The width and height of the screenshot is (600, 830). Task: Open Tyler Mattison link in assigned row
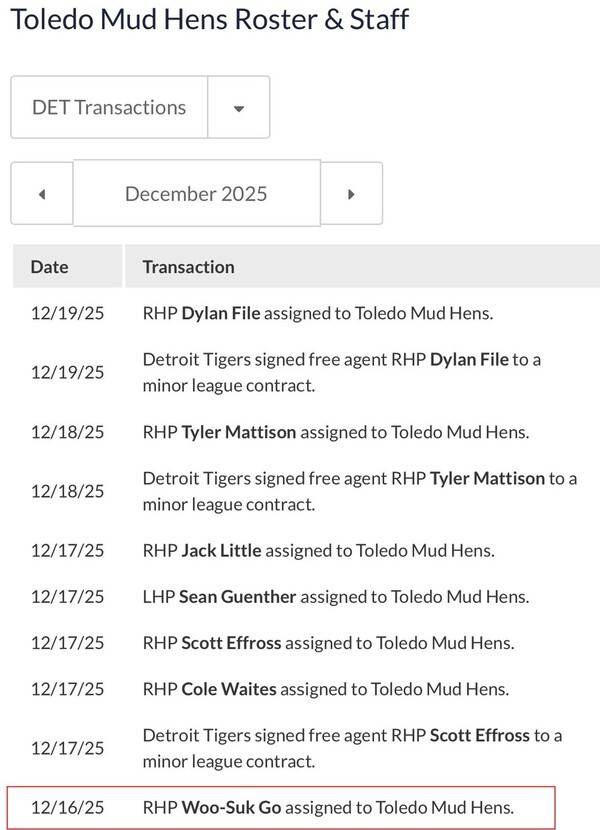(238, 432)
